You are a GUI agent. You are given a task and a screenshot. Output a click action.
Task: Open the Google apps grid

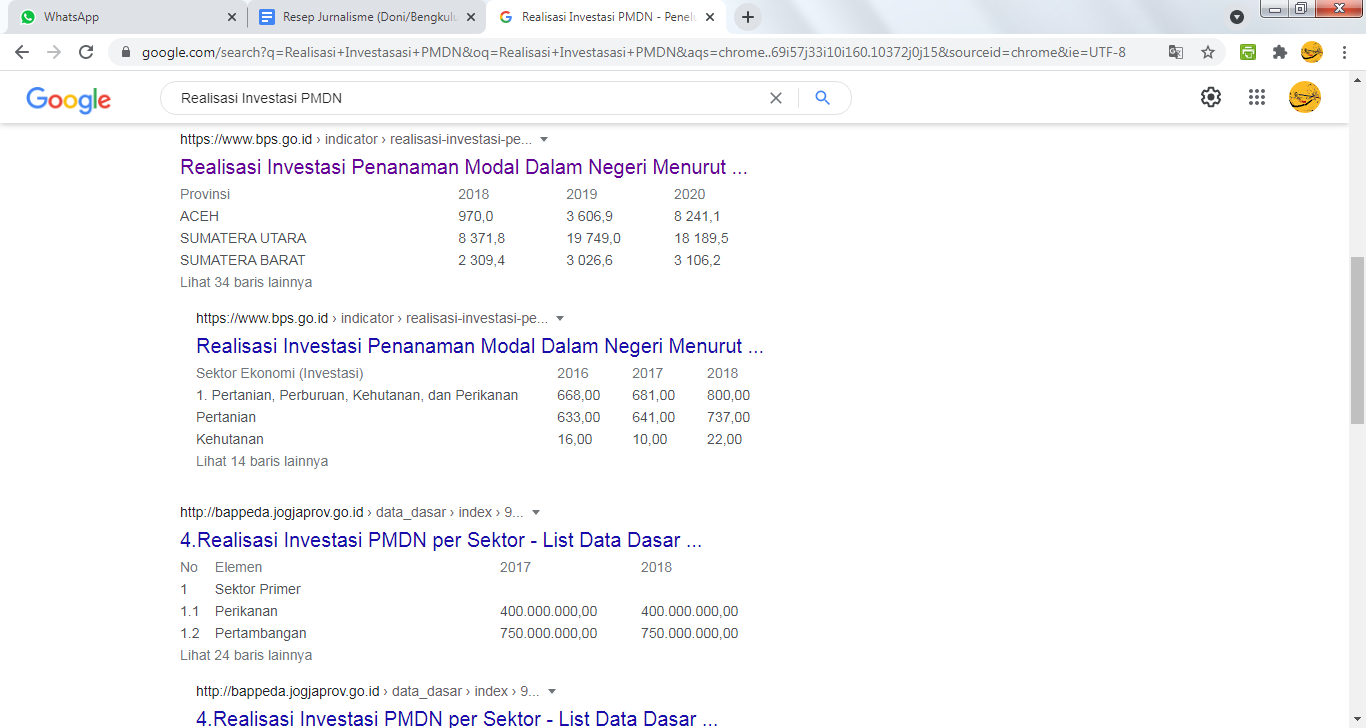(x=1257, y=97)
